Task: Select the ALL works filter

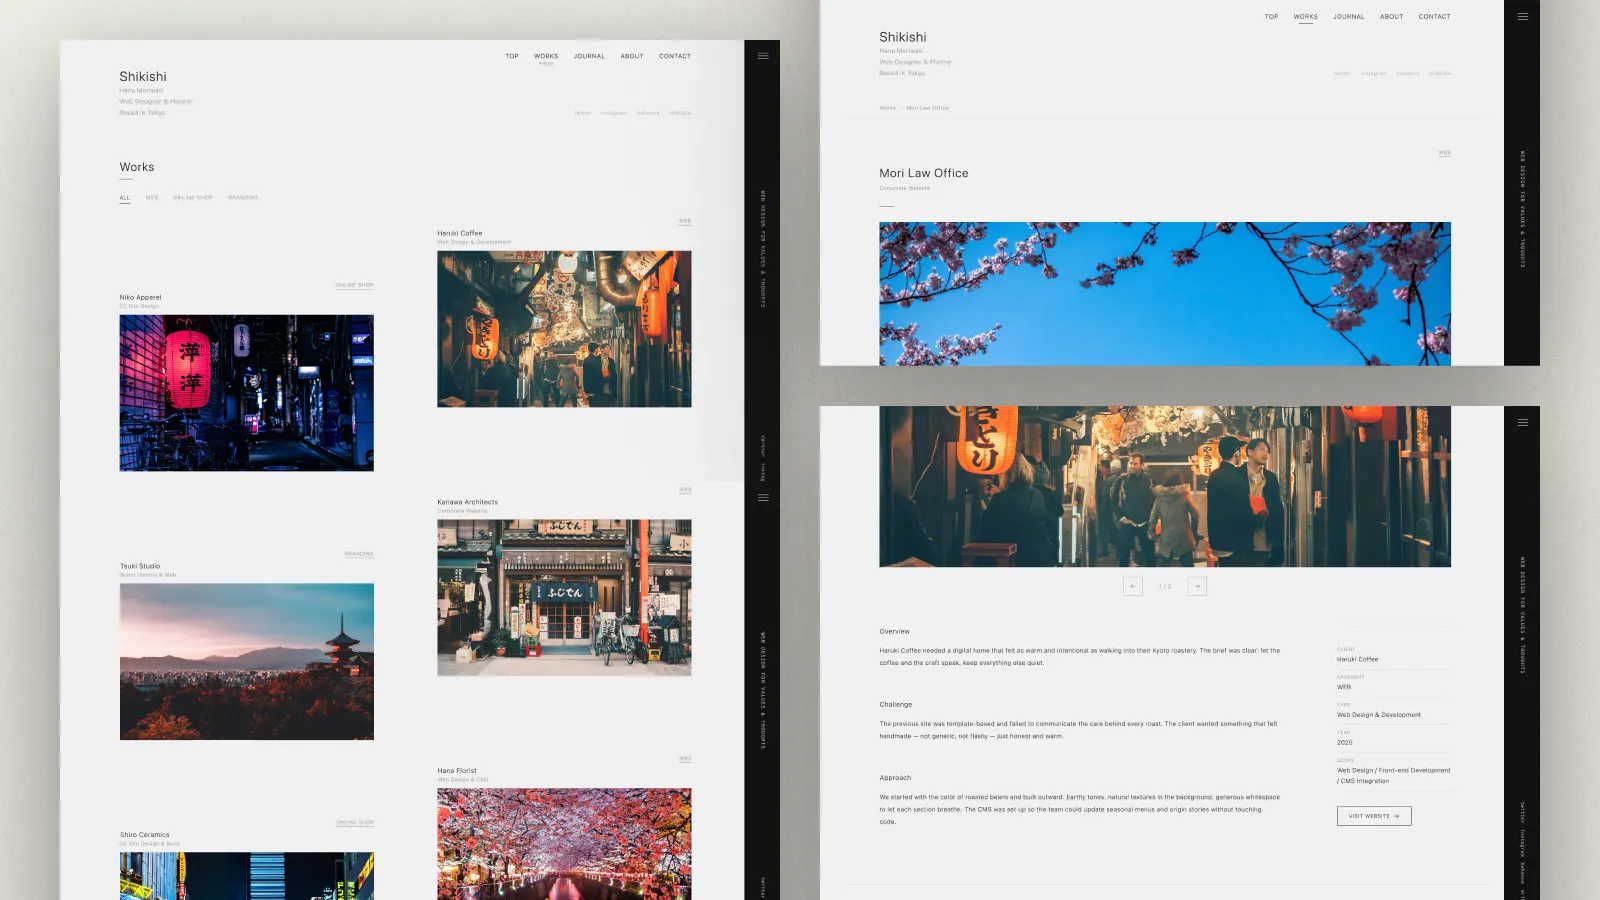Action: click(124, 197)
